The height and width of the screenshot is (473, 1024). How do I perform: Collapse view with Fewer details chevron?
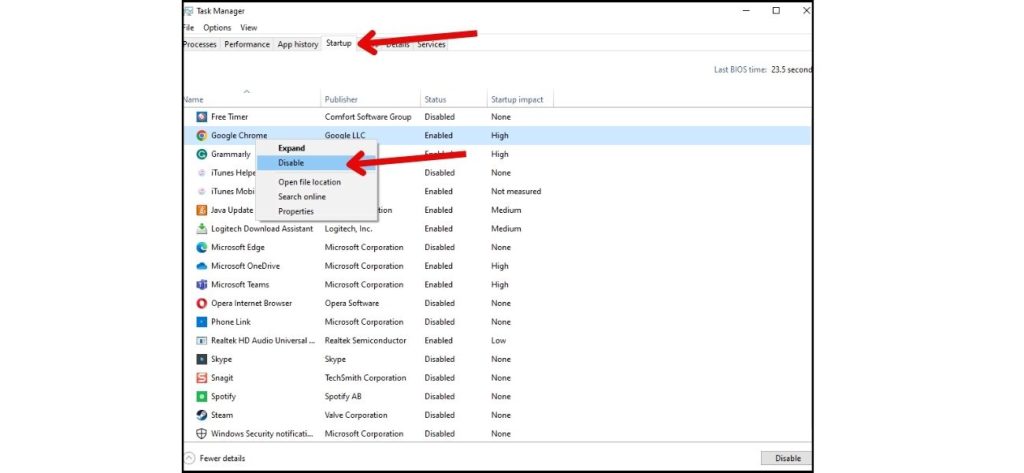pyautogui.click(x=189, y=459)
